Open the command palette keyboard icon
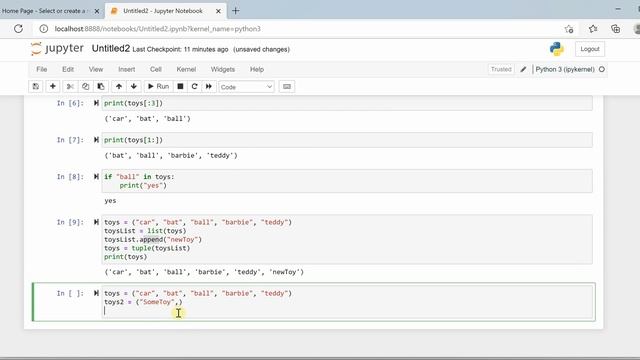The image size is (640, 360). pyautogui.click(x=287, y=87)
